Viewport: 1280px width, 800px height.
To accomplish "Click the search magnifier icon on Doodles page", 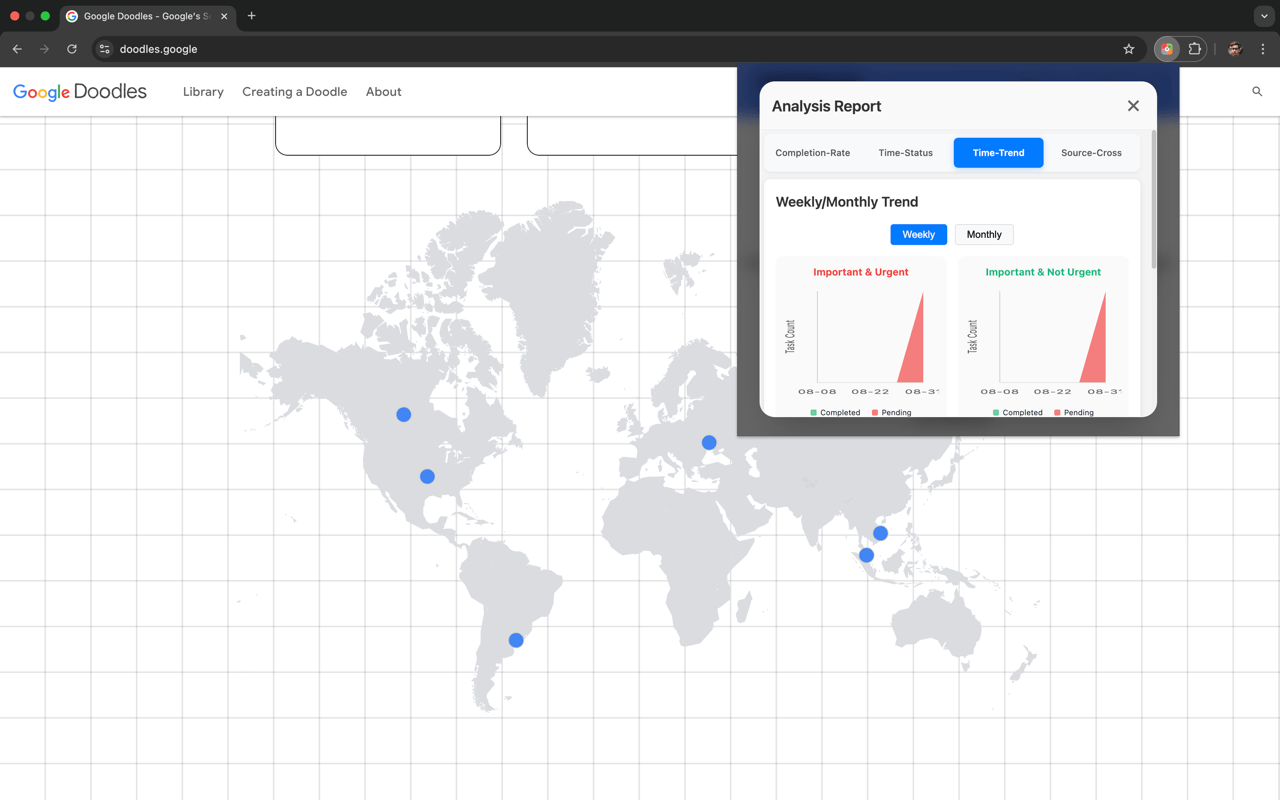I will point(1257,92).
